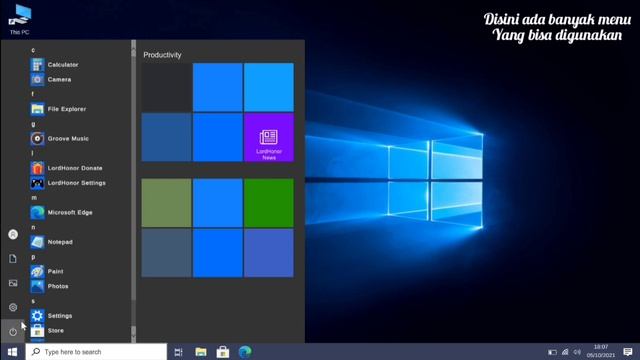
Task: Click the Windows Start button
Action: pyautogui.click(x=12, y=352)
